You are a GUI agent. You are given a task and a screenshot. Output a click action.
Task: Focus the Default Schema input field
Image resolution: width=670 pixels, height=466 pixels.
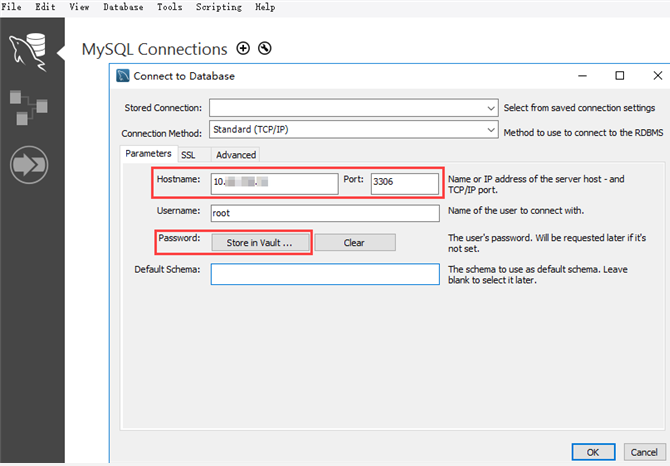click(x=325, y=274)
